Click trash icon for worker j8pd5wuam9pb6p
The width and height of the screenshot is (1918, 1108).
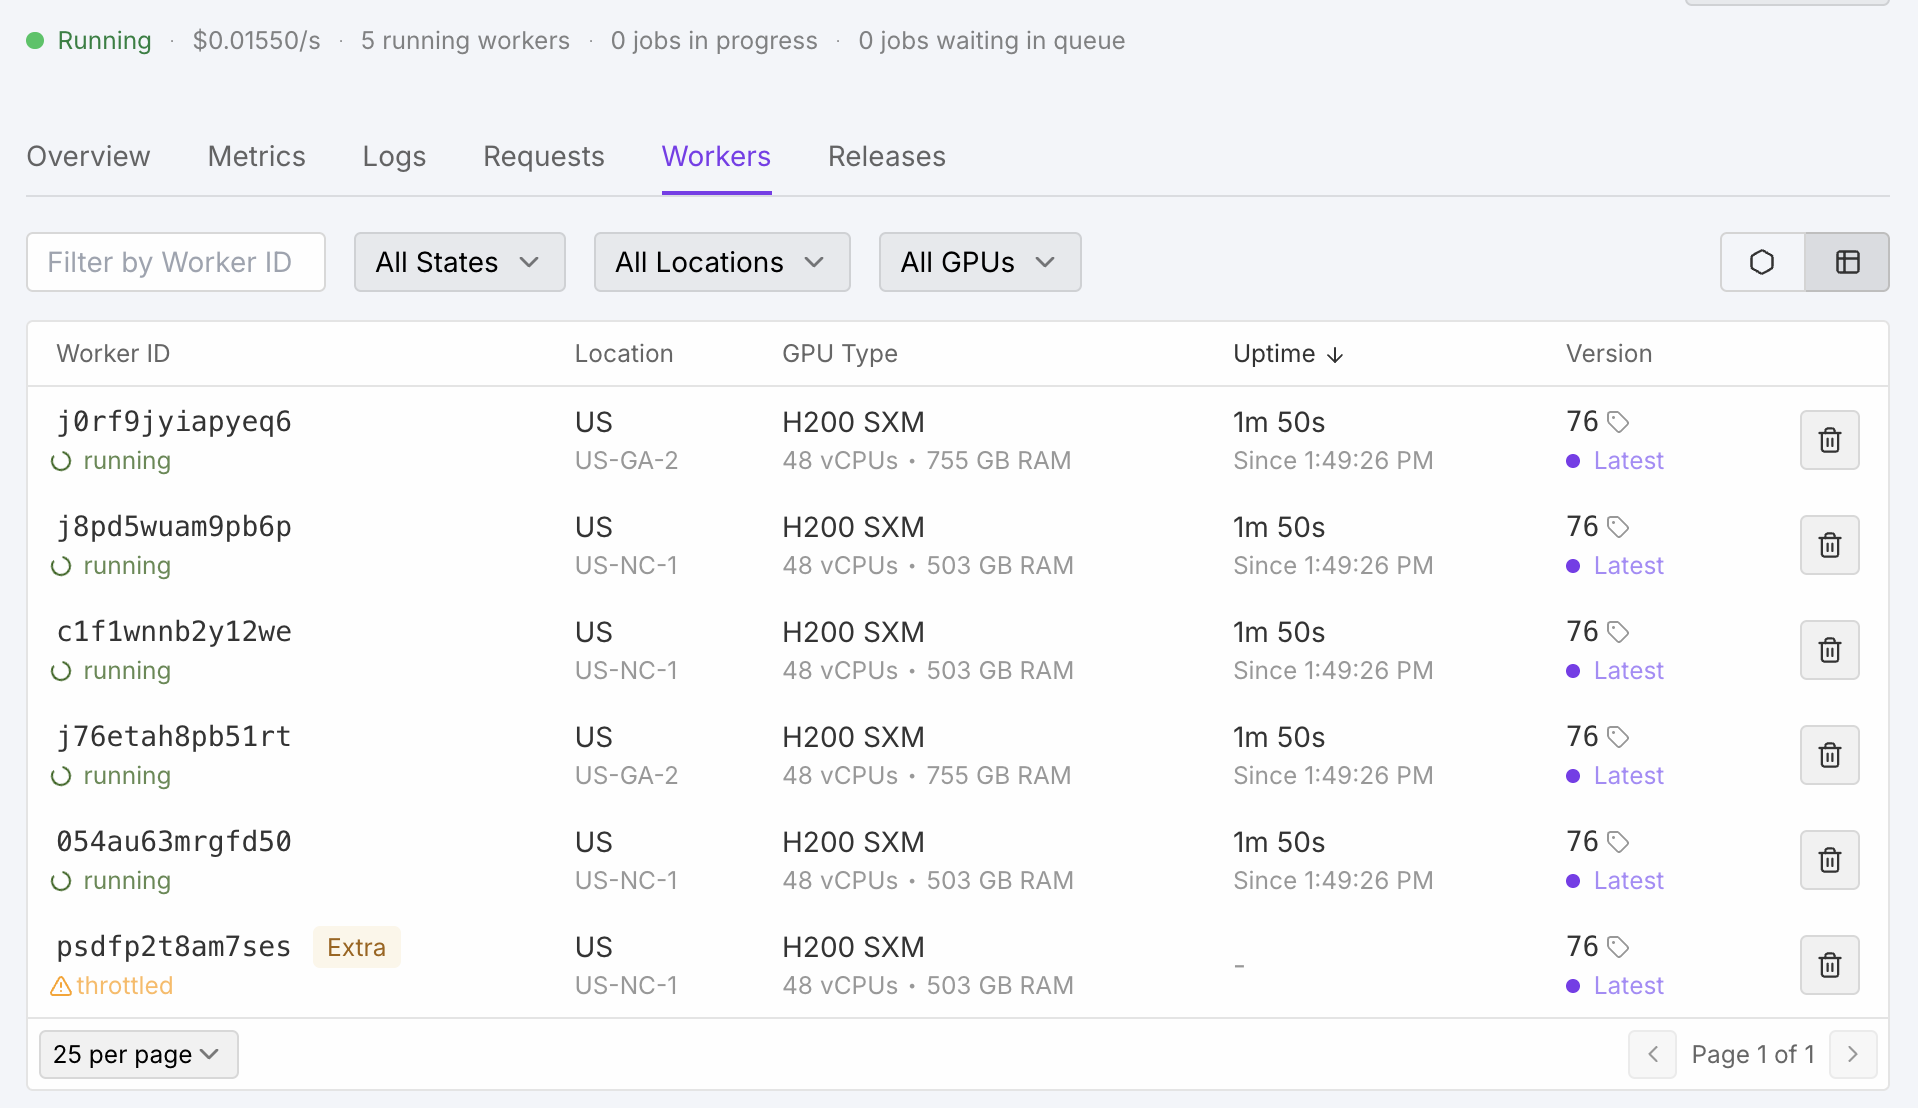point(1829,545)
